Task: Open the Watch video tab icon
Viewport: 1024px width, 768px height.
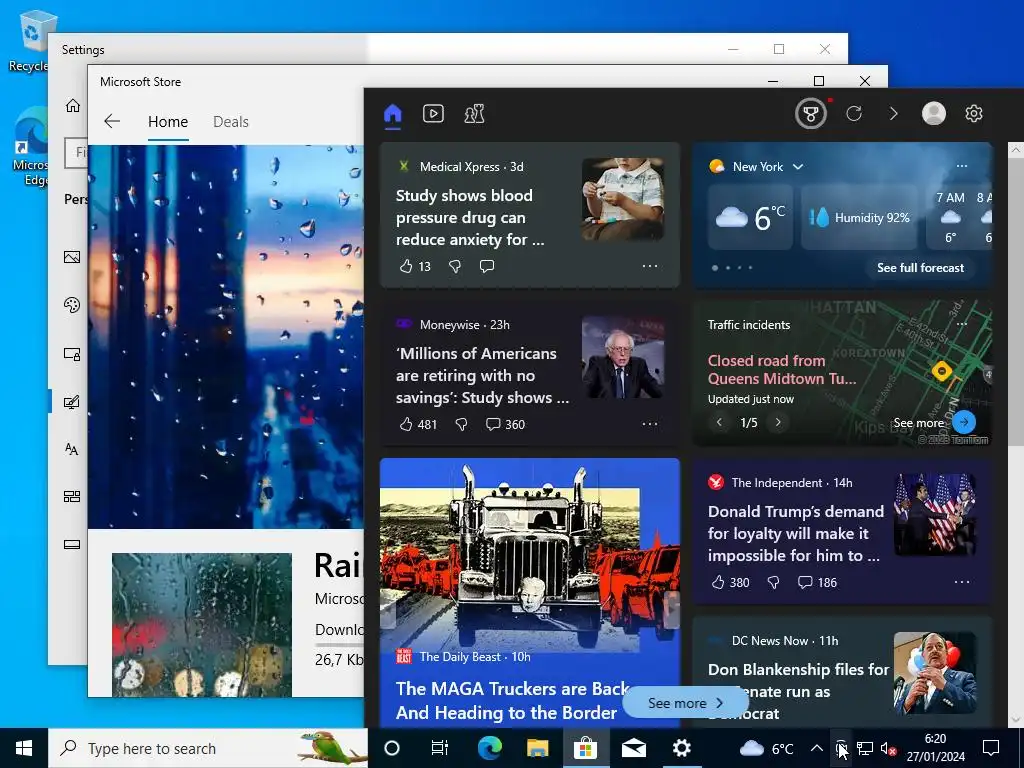Action: [x=433, y=114]
